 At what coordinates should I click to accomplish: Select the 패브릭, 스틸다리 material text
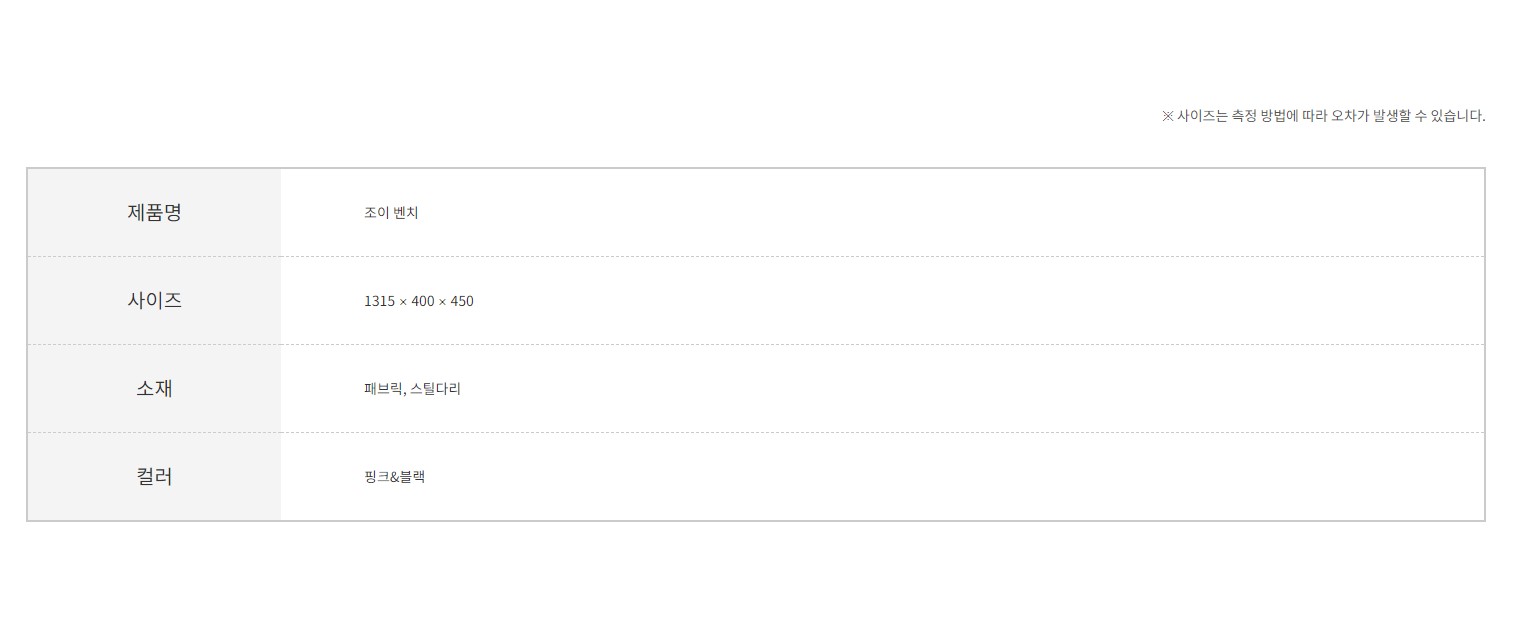412,389
